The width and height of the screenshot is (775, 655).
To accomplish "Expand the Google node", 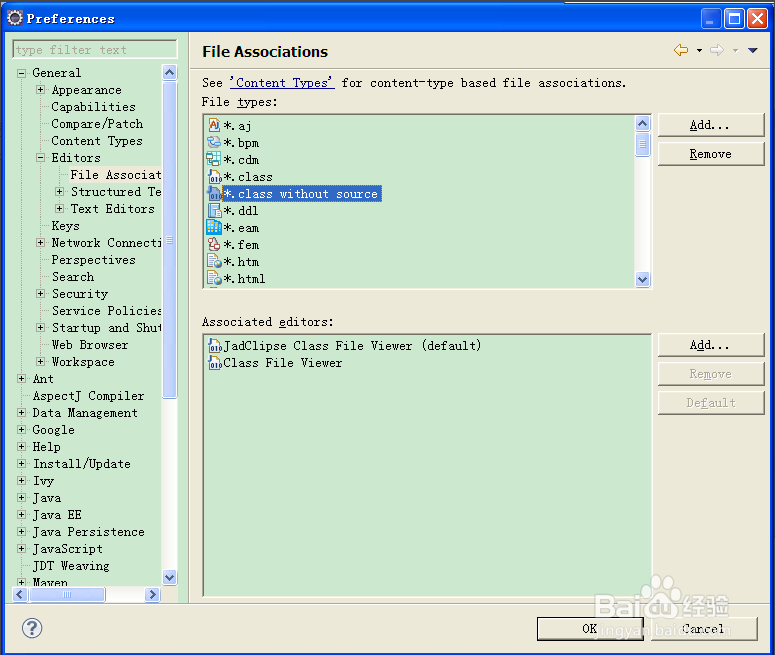I will 21,429.
